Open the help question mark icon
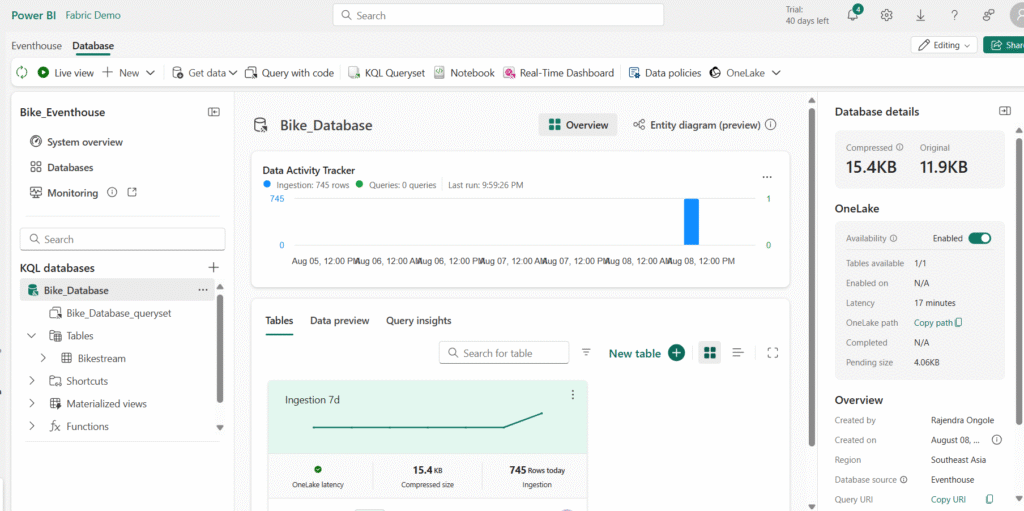This screenshot has height=511, width=1024. [x=954, y=16]
